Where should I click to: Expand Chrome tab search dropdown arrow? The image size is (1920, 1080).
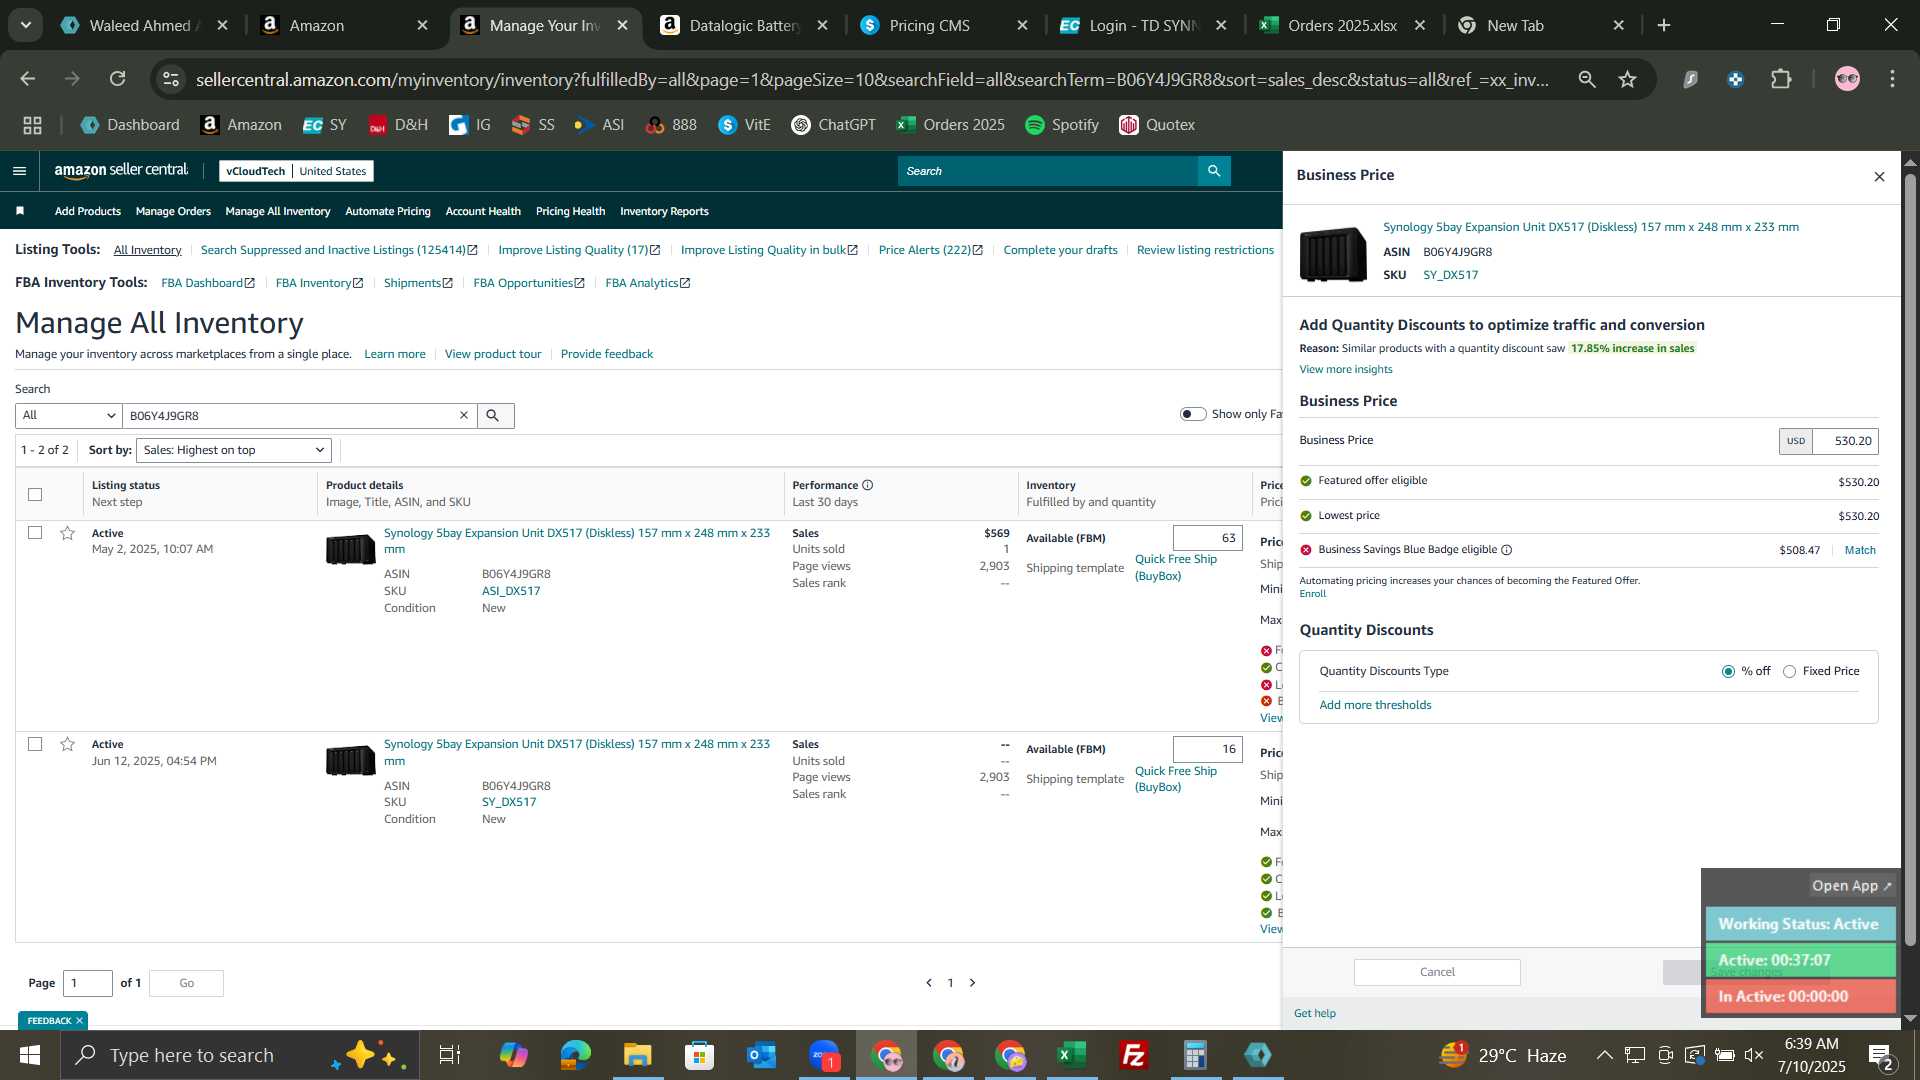point(26,25)
